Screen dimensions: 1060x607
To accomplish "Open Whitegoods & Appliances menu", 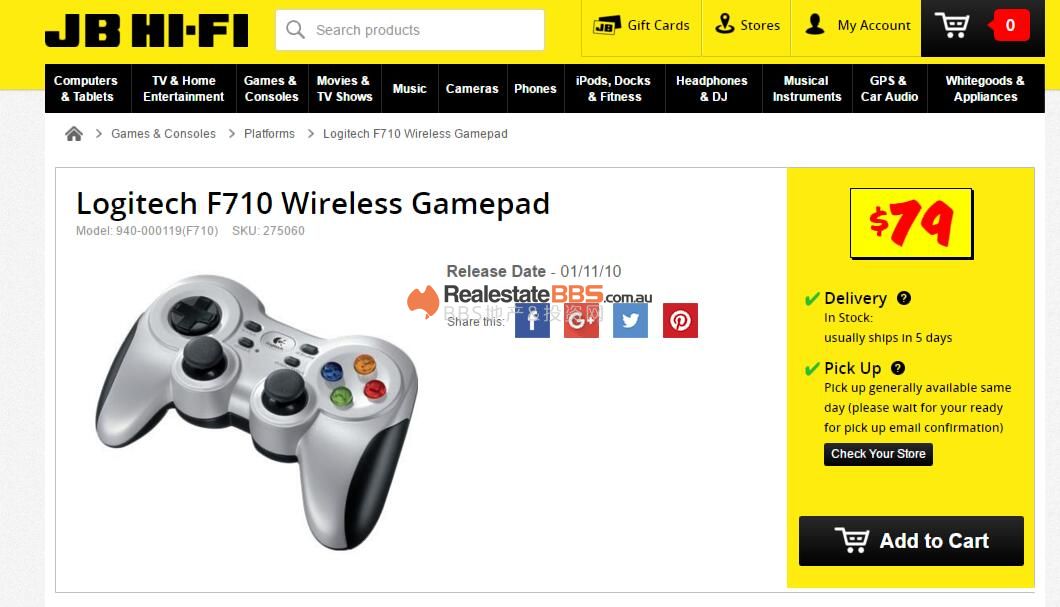I will pyautogui.click(x=985, y=89).
